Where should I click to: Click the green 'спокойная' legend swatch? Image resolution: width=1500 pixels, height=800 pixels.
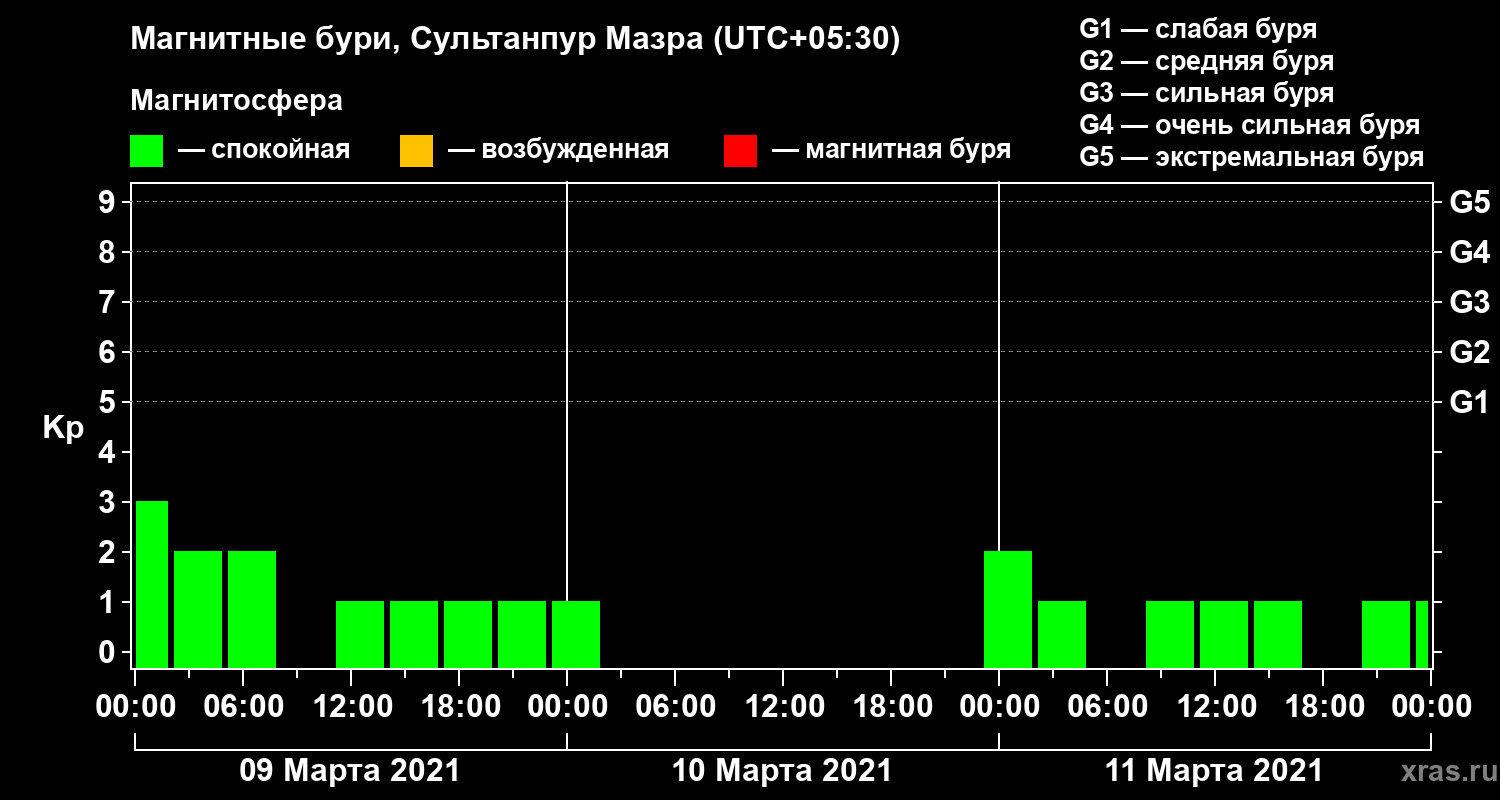[147, 150]
